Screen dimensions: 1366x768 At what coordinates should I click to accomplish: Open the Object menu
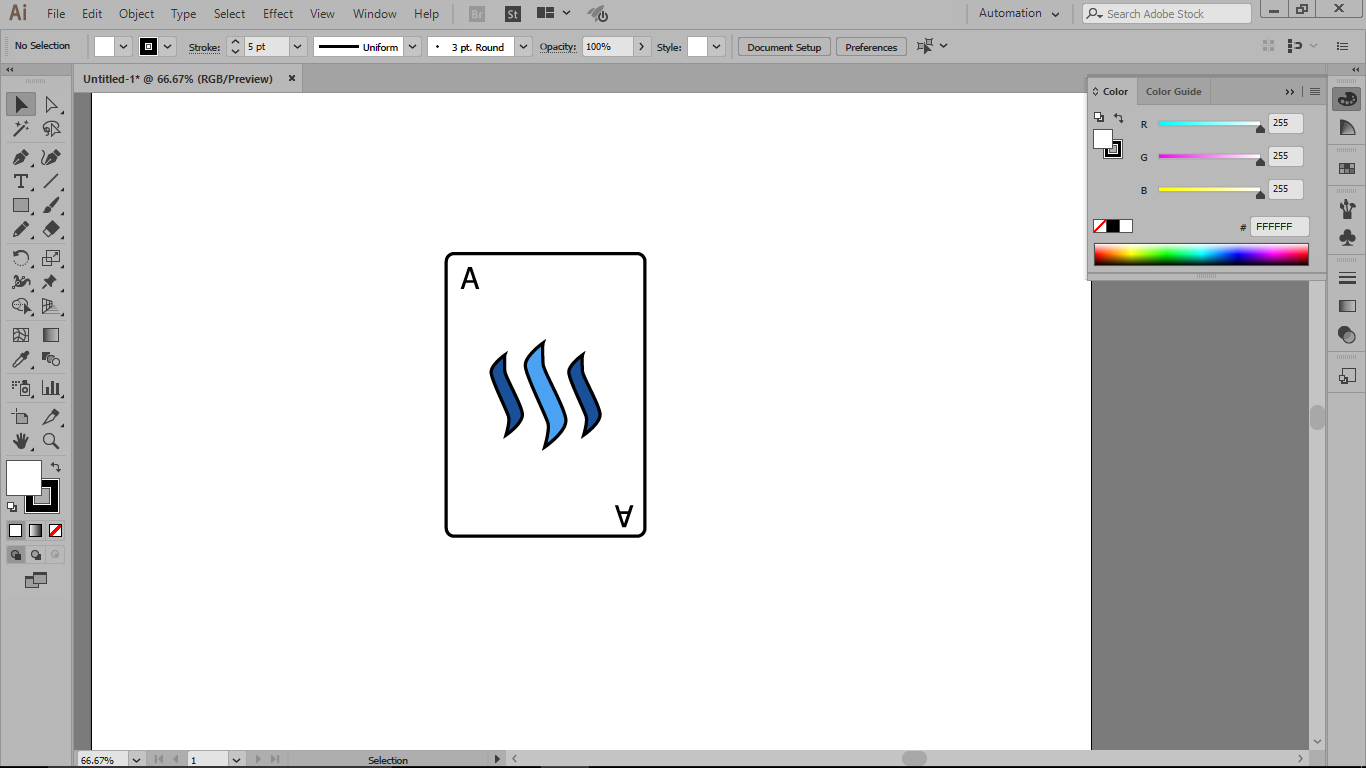pyautogui.click(x=137, y=14)
